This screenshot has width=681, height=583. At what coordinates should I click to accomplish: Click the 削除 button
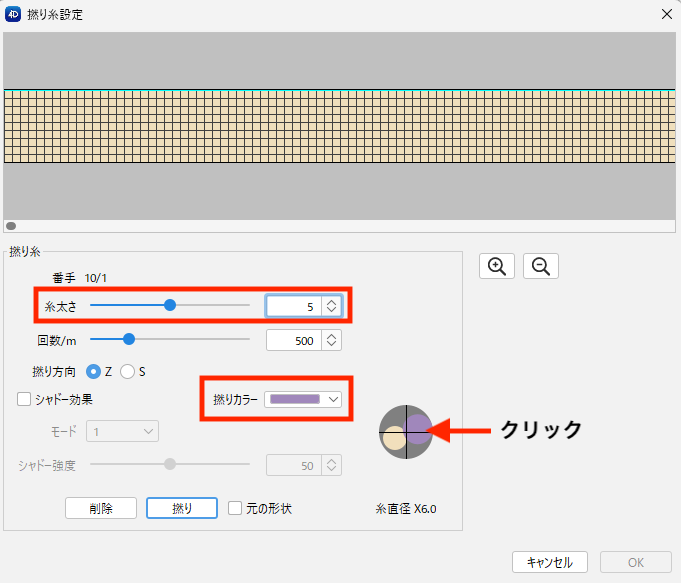point(101,508)
